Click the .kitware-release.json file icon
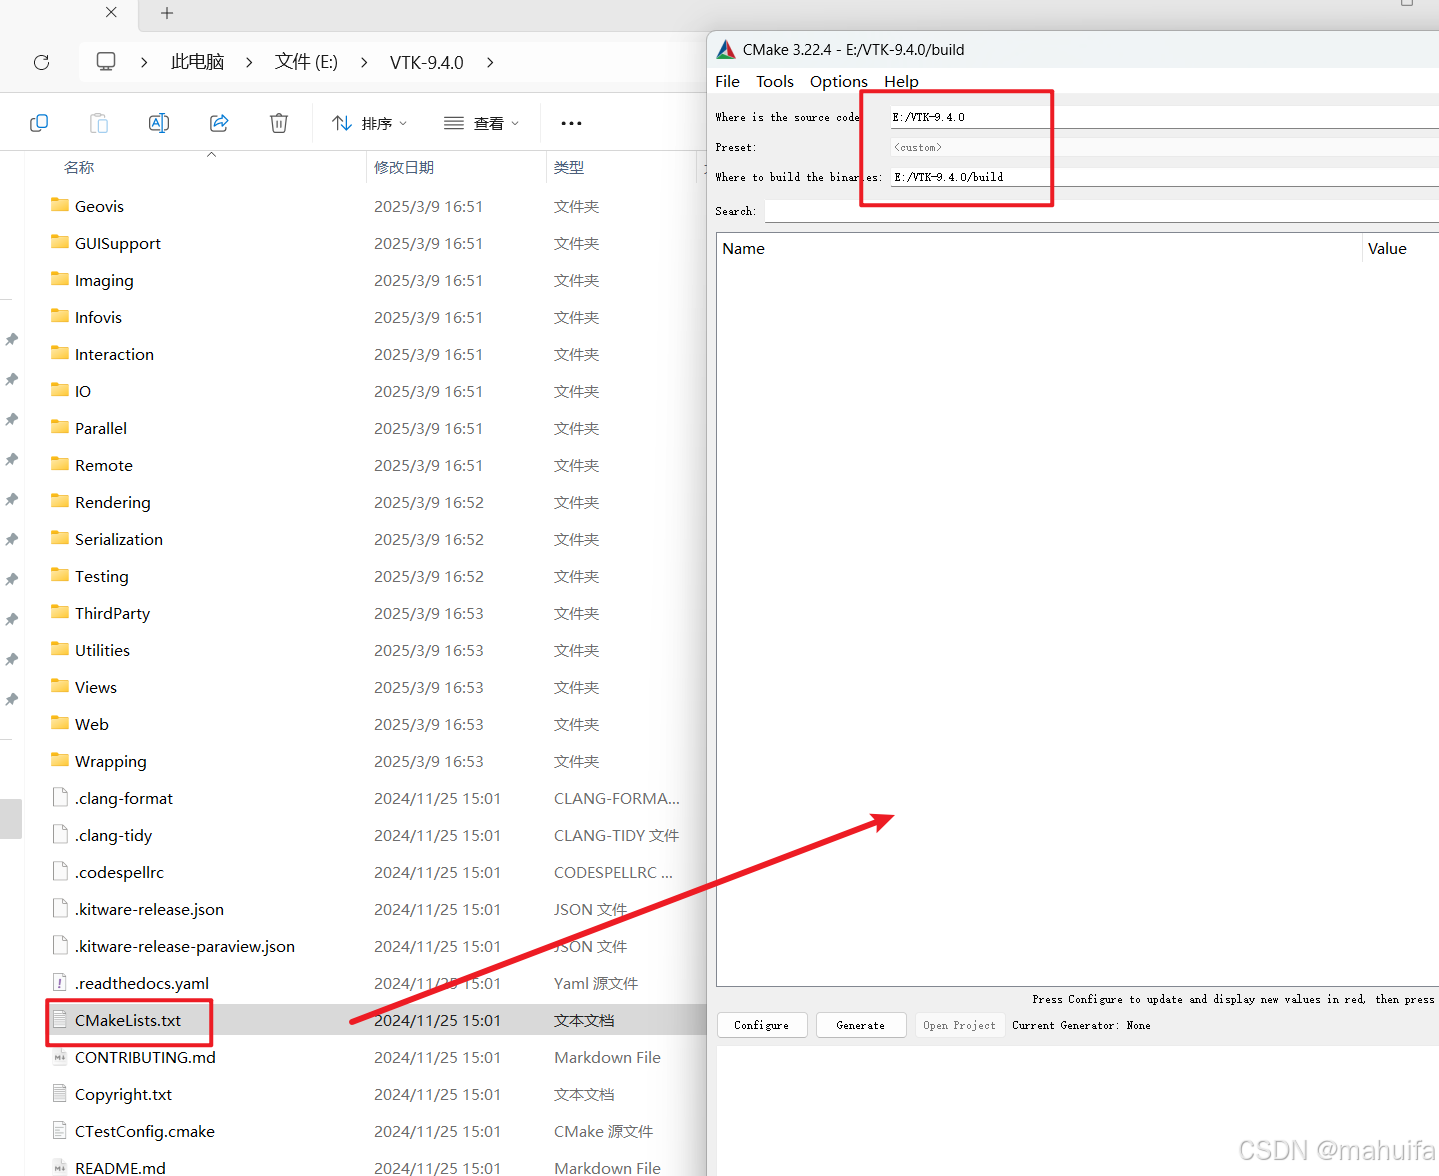 (60, 908)
